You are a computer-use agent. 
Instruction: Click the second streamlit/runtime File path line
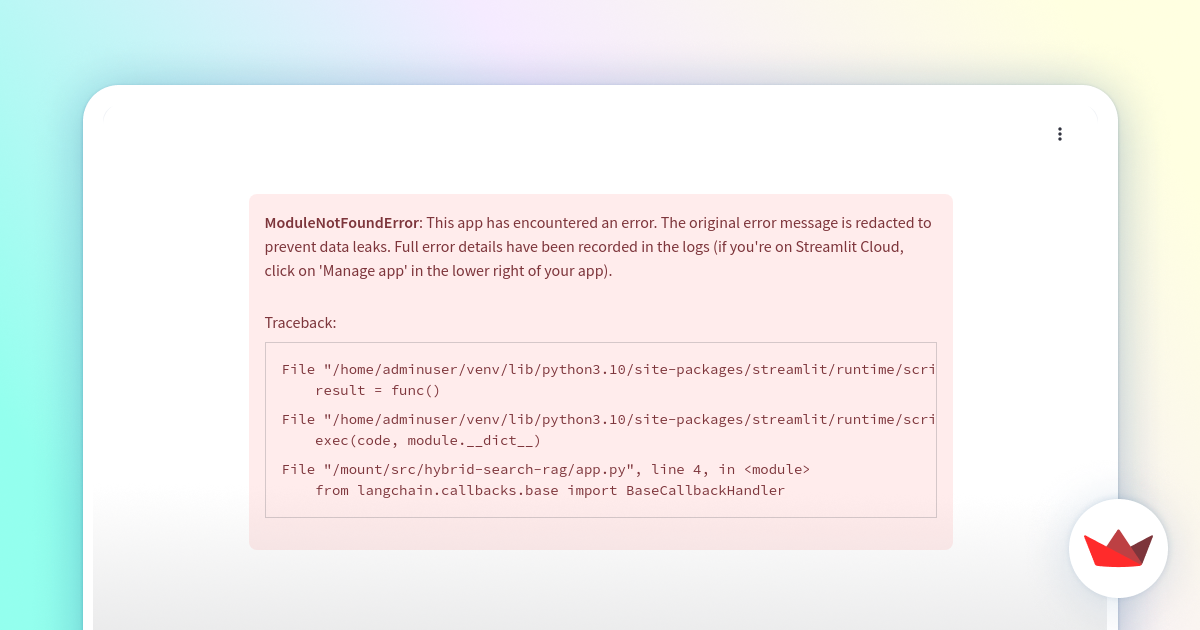[600, 419]
